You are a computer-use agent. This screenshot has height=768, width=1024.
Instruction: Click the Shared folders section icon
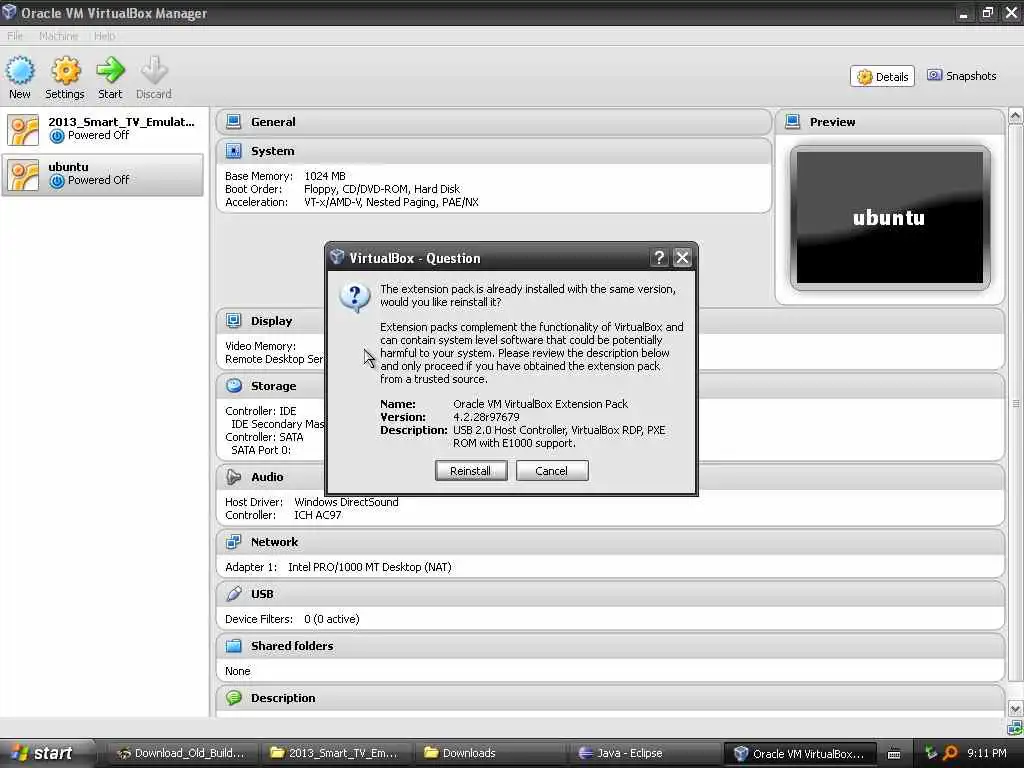point(233,646)
